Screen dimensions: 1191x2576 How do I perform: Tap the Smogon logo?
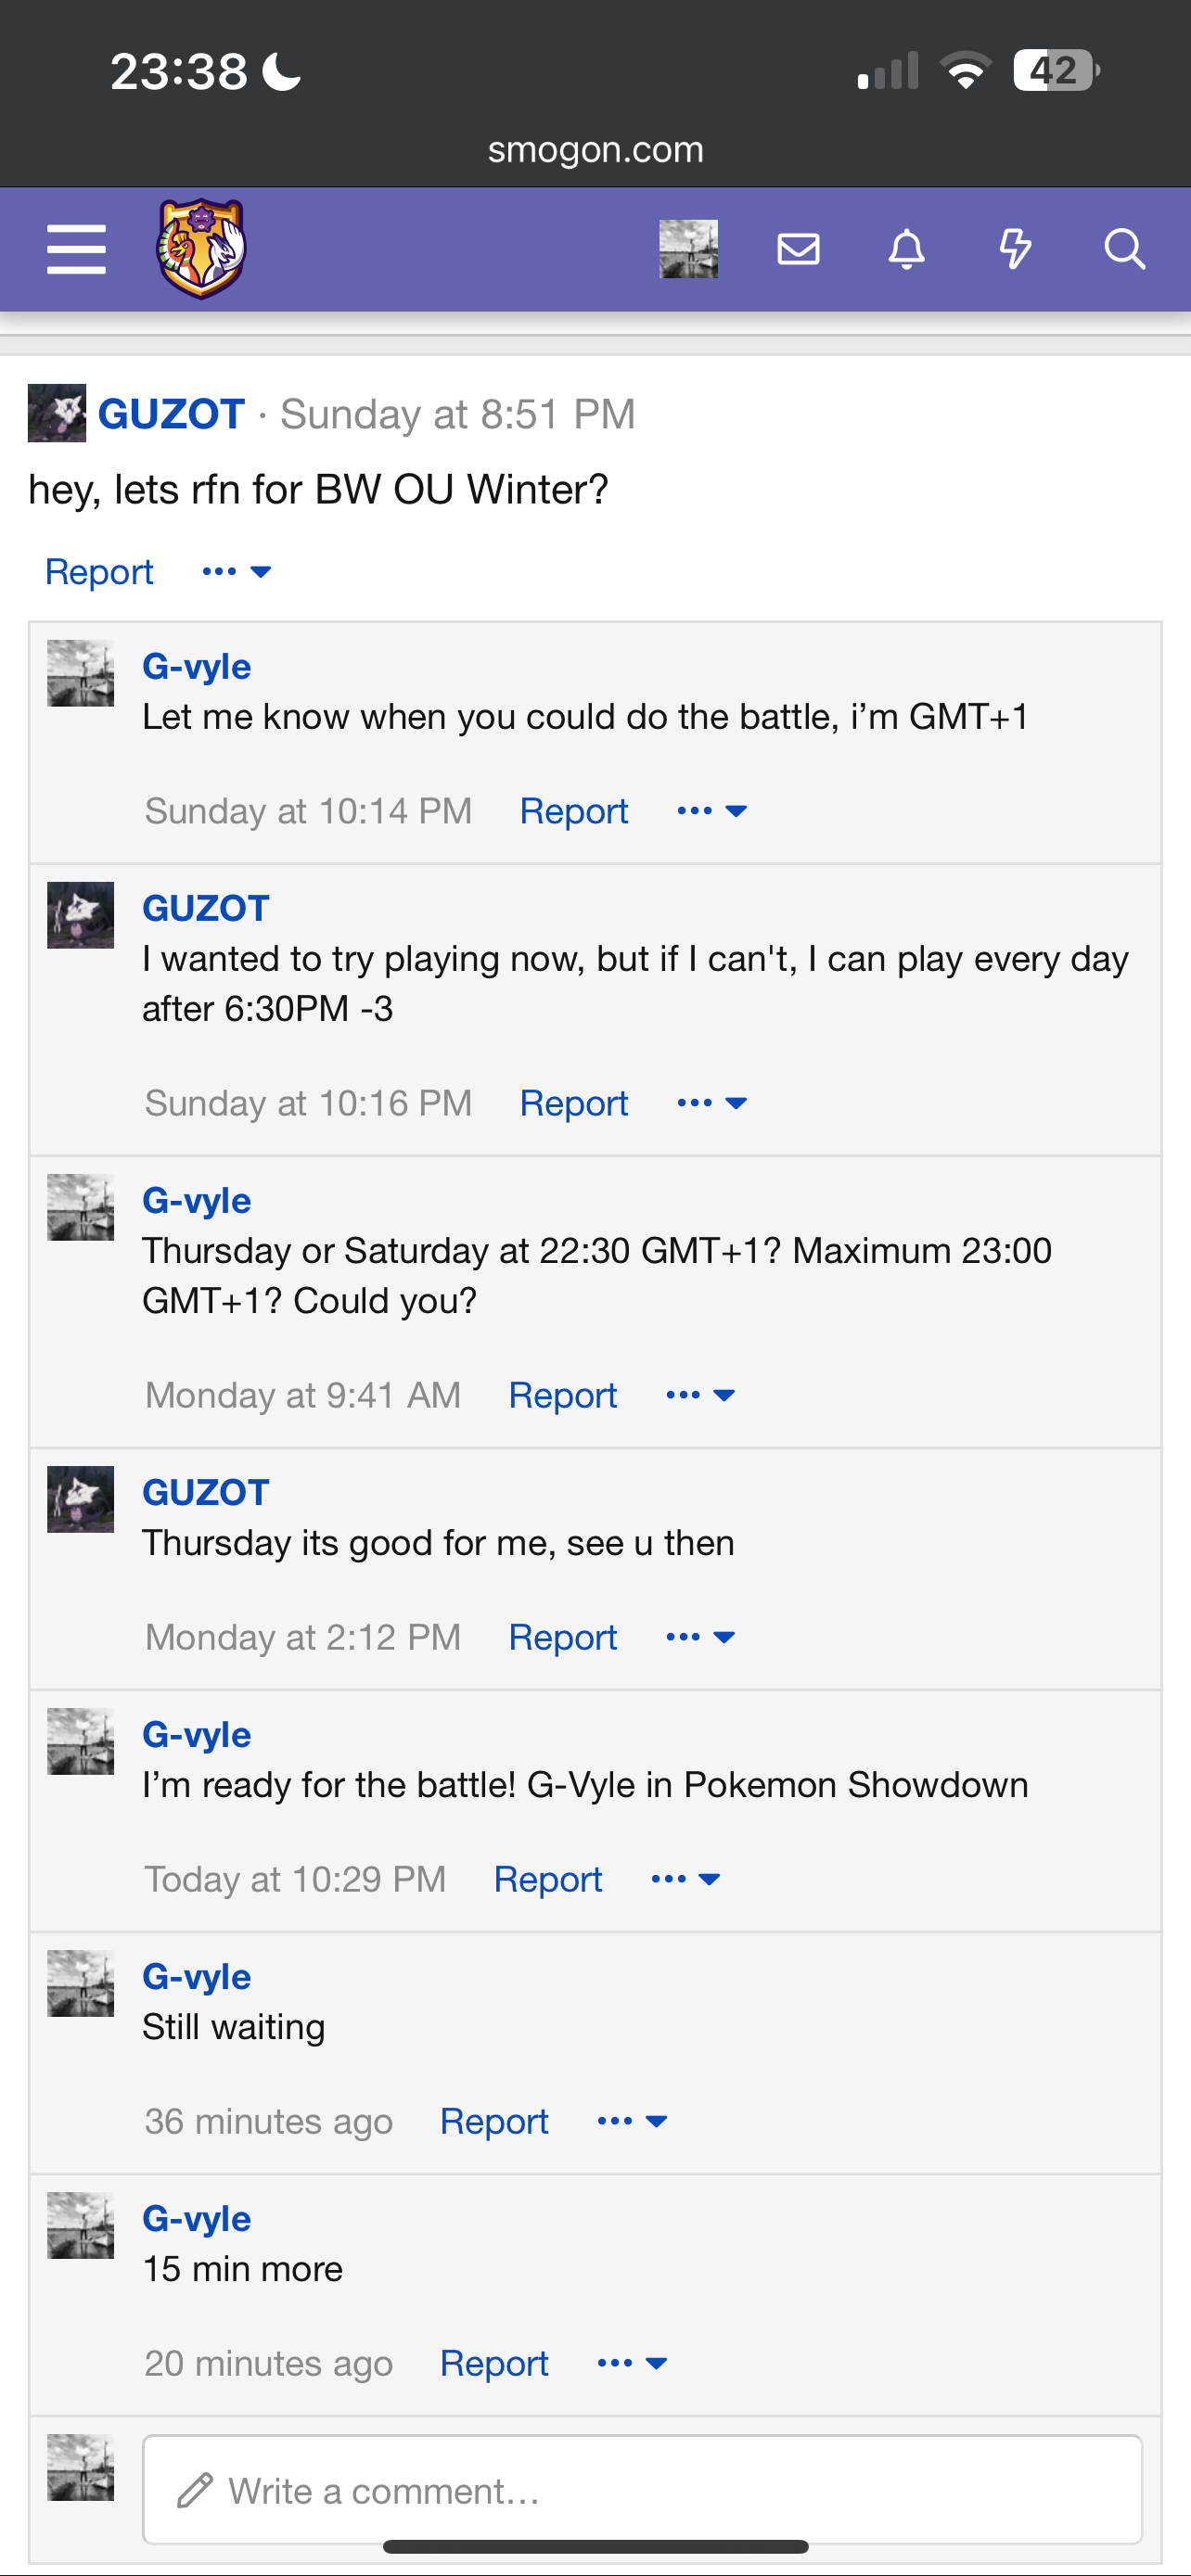pyautogui.click(x=201, y=249)
